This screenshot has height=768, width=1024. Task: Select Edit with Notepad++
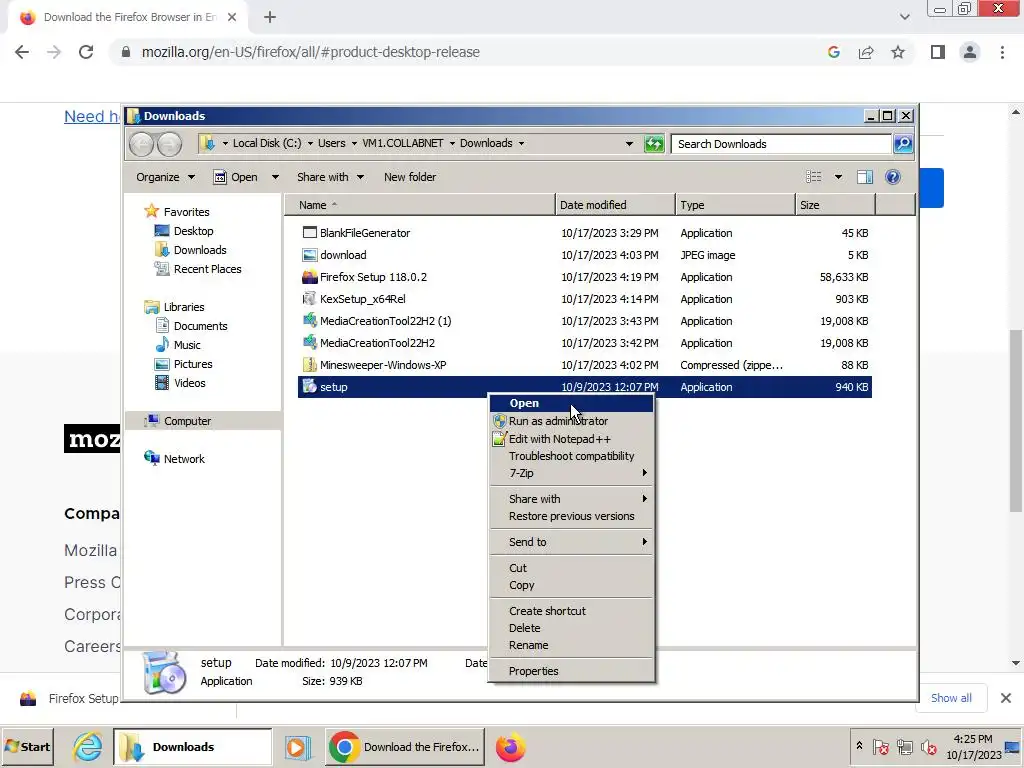[x=571, y=439]
